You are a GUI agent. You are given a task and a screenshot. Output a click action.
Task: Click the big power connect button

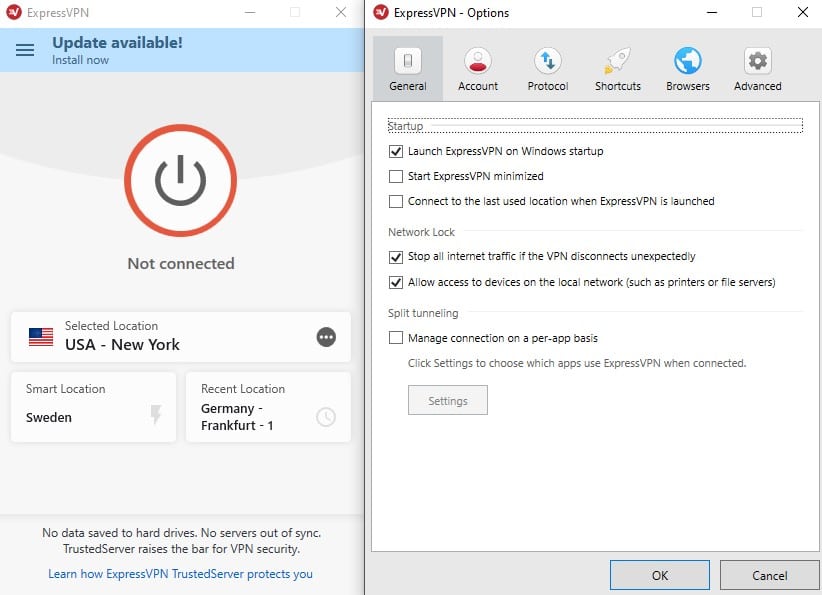pos(180,180)
